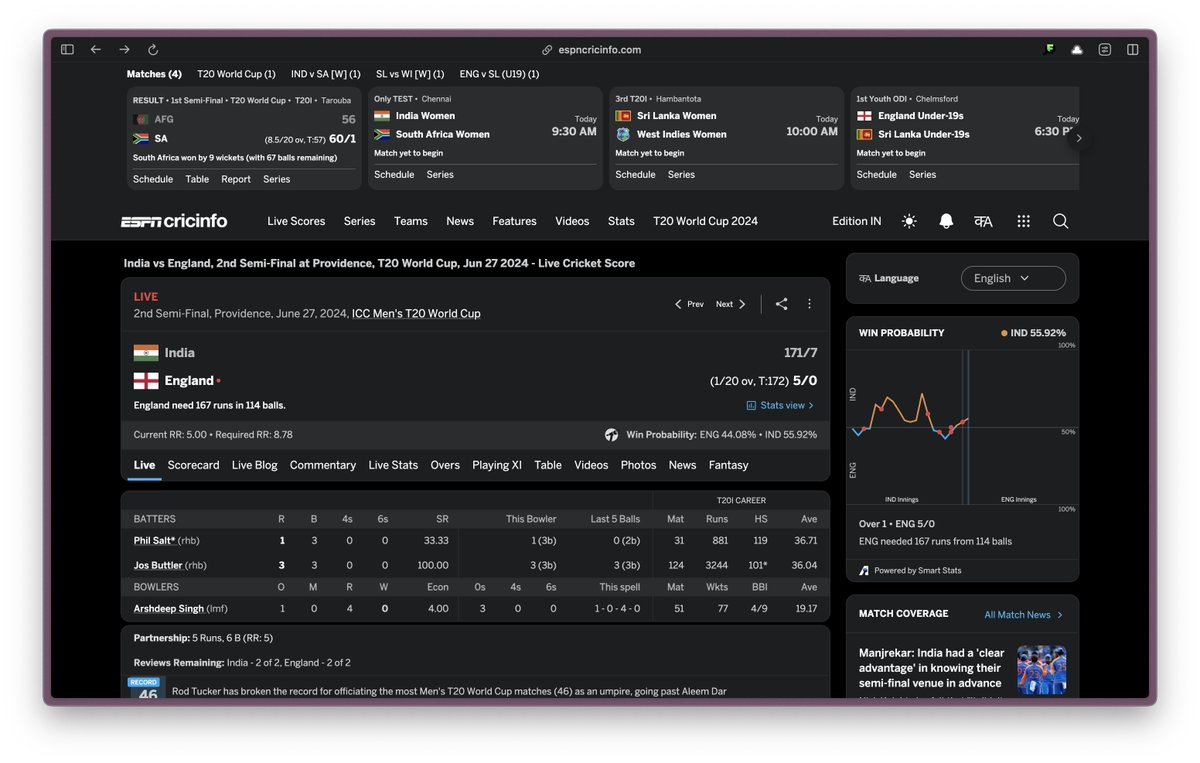The height and width of the screenshot is (763, 1200).
Task: Switch to the Scorecard tab
Action: 193,464
